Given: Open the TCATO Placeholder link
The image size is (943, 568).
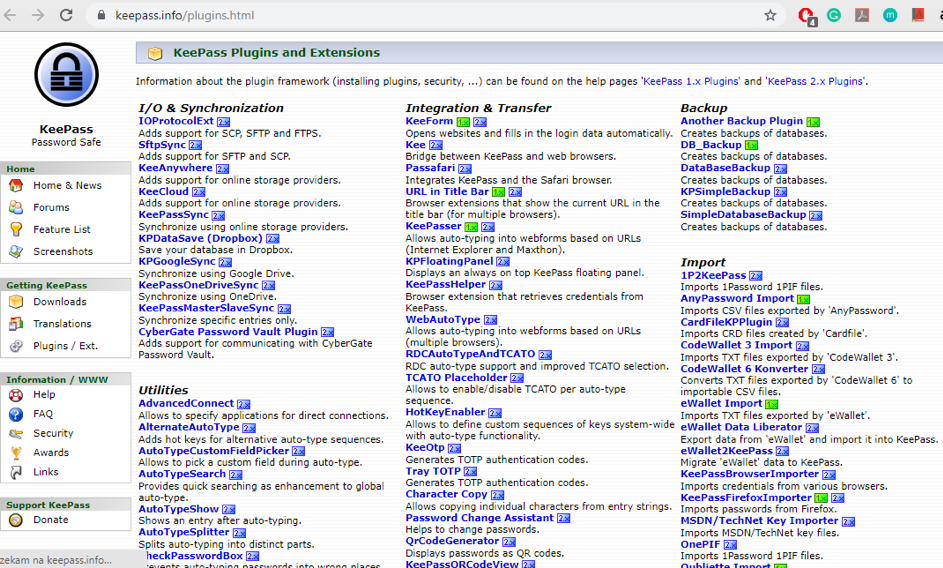Looking at the screenshot, I should point(456,377).
